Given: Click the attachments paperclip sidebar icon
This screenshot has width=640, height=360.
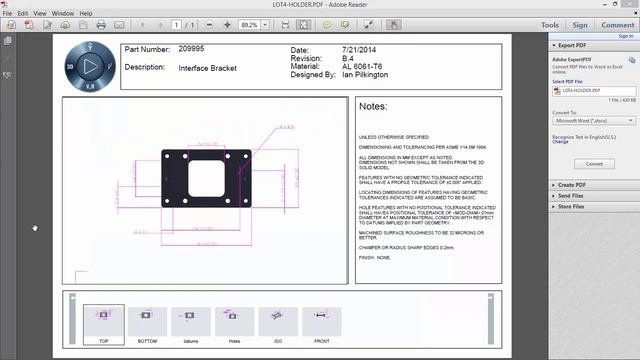Looking at the screenshot, I should click(x=7, y=58).
